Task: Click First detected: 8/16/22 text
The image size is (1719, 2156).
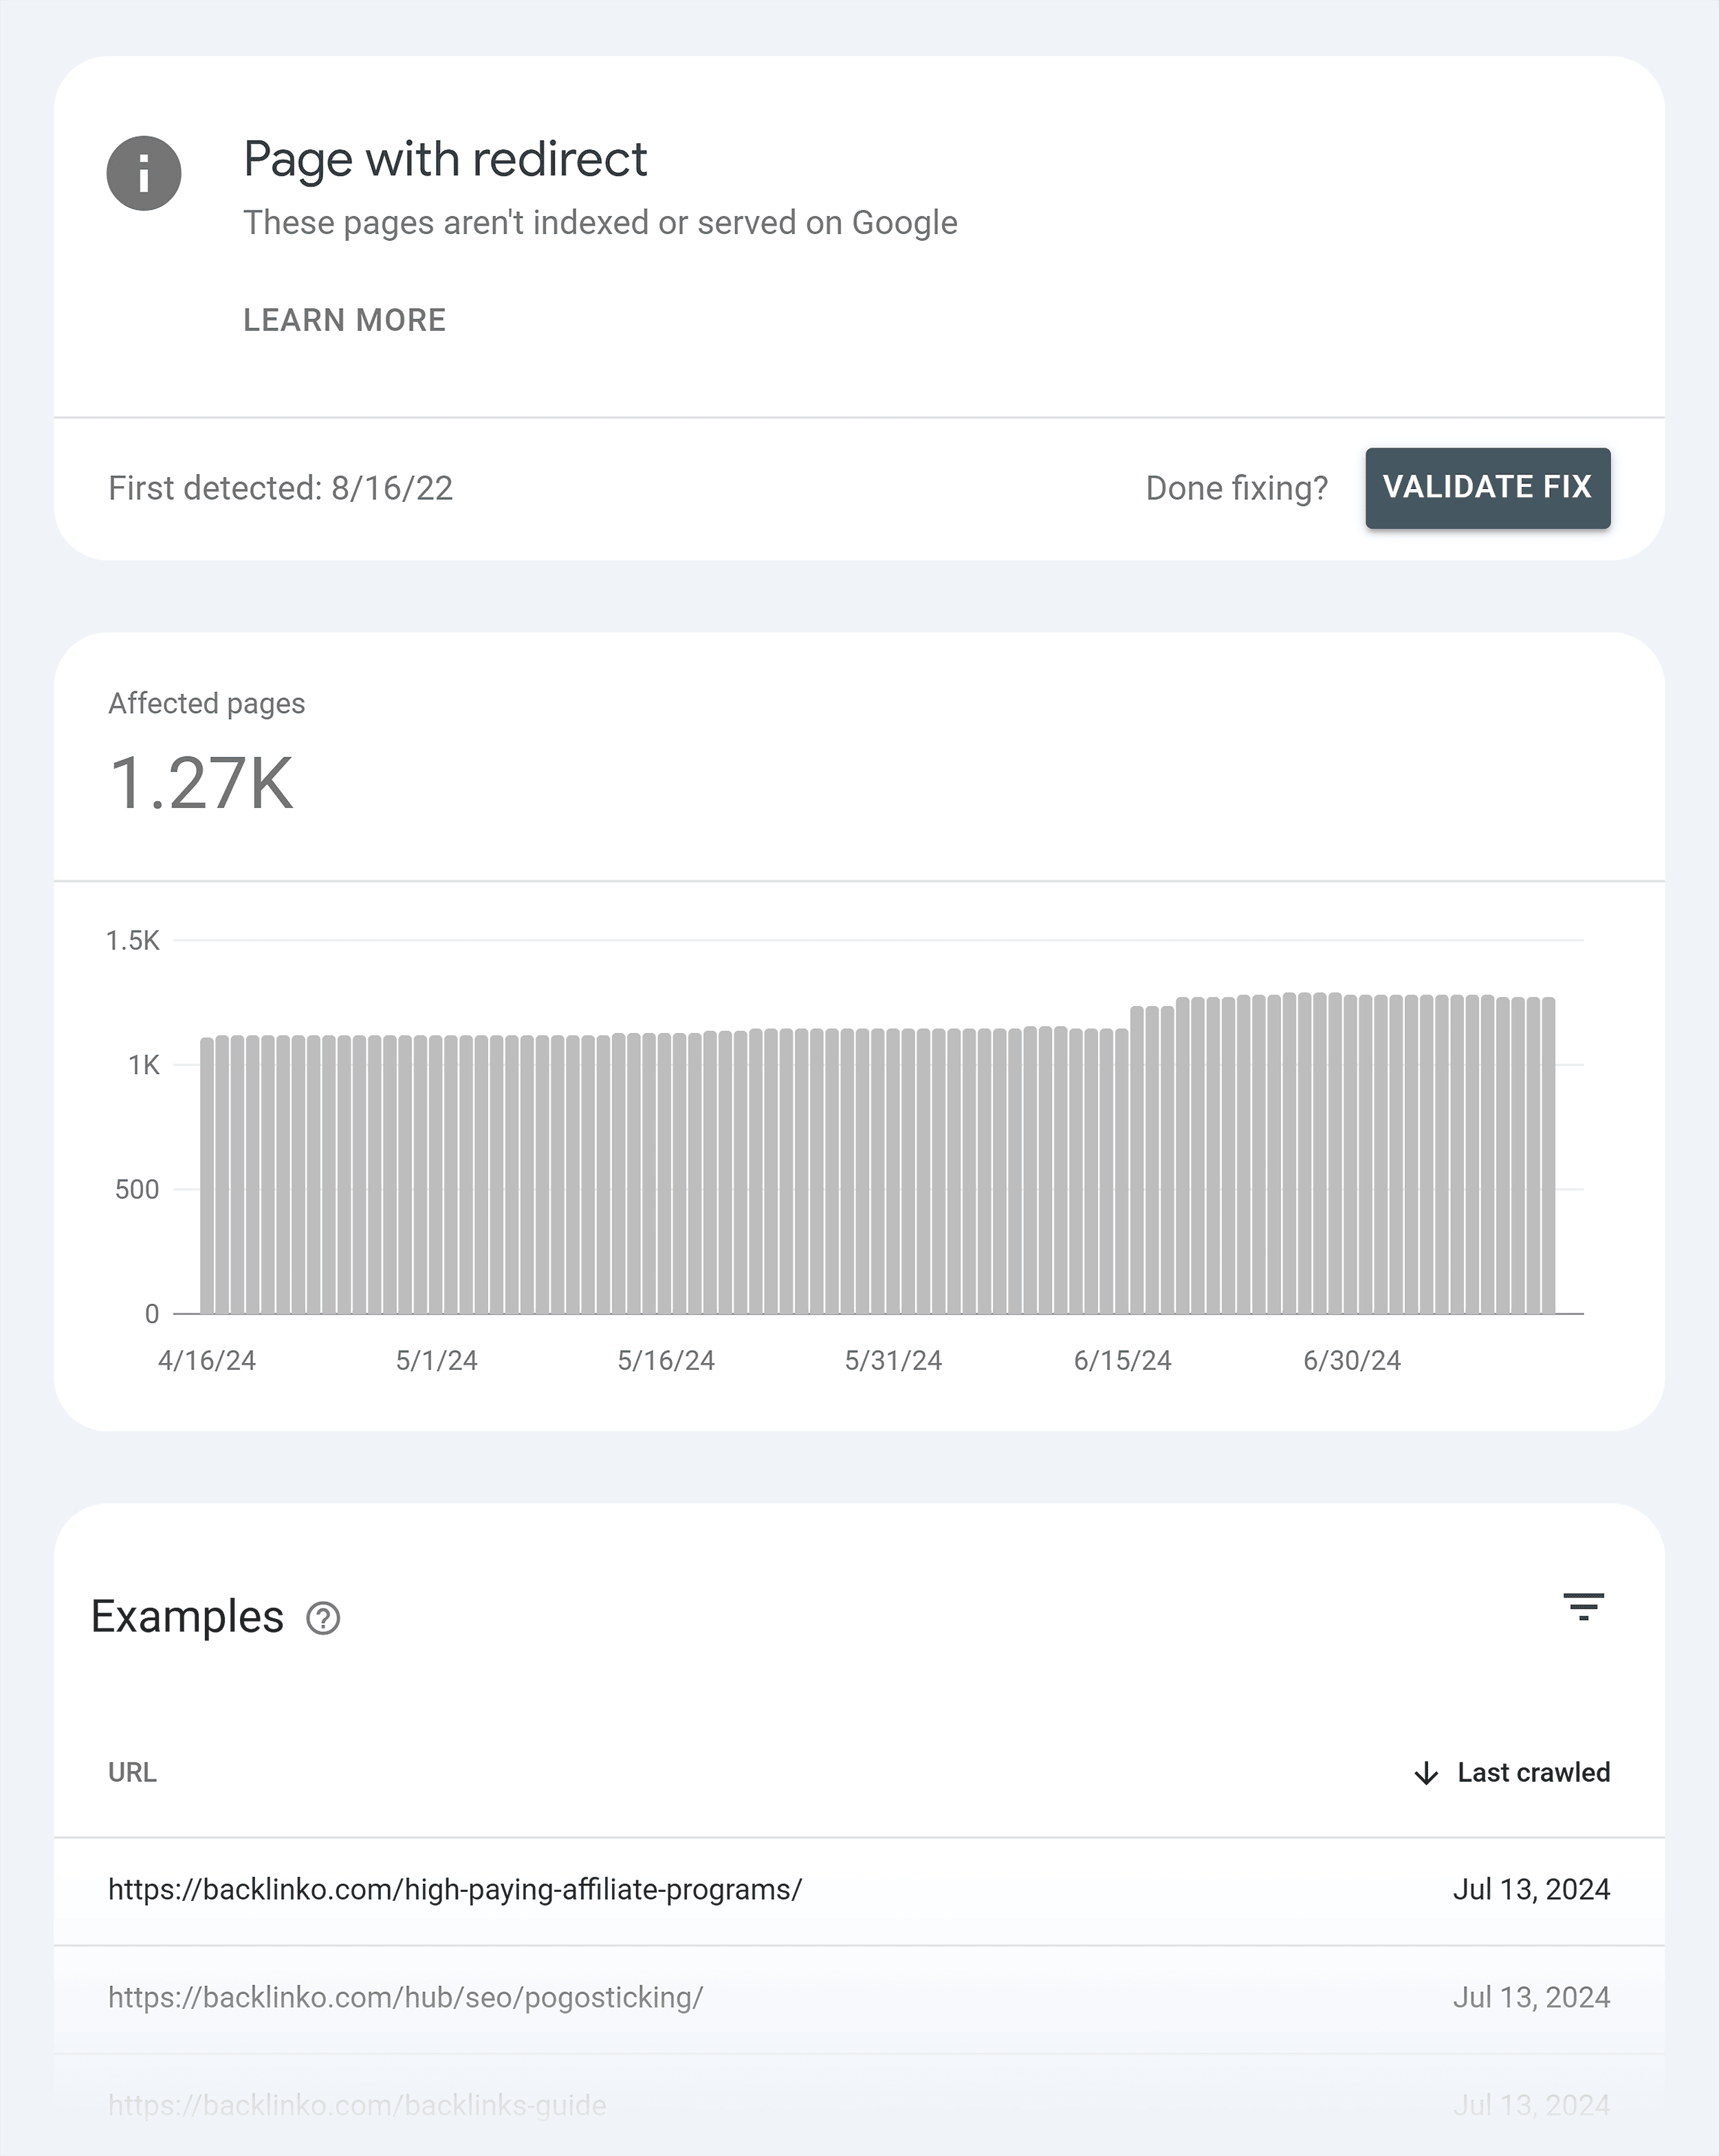Action: [x=280, y=488]
